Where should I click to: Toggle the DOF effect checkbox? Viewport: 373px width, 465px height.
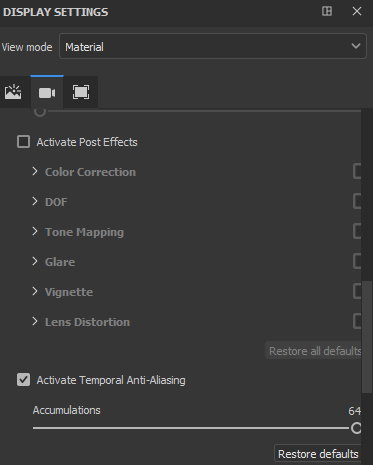coord(357,201)
